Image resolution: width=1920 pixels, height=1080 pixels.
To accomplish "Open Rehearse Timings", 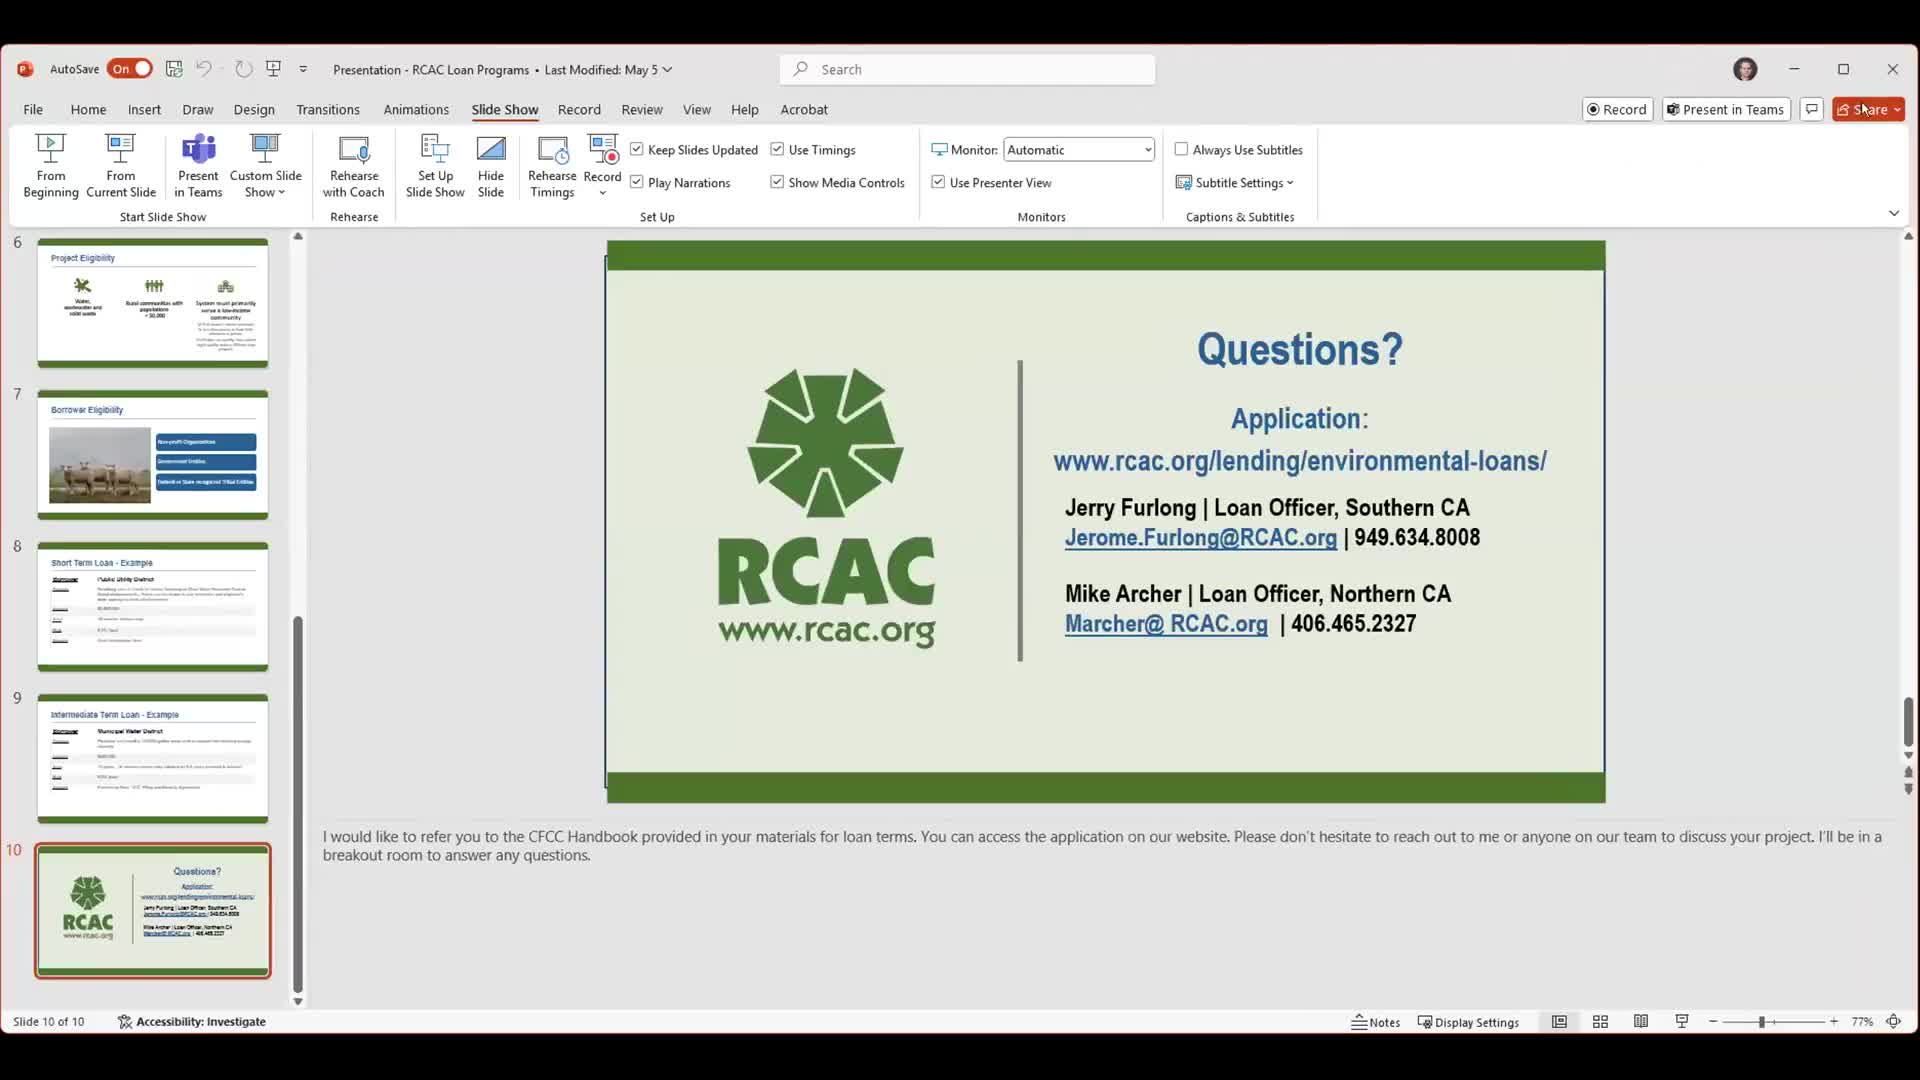I will [x=552, y=165].
